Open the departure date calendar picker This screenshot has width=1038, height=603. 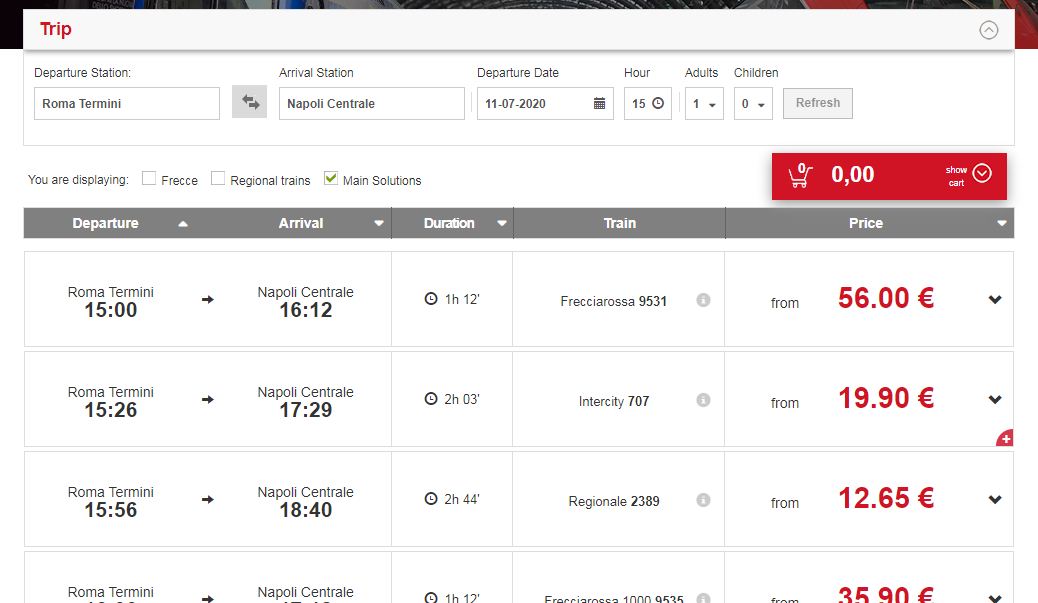[x=599, y=104]
